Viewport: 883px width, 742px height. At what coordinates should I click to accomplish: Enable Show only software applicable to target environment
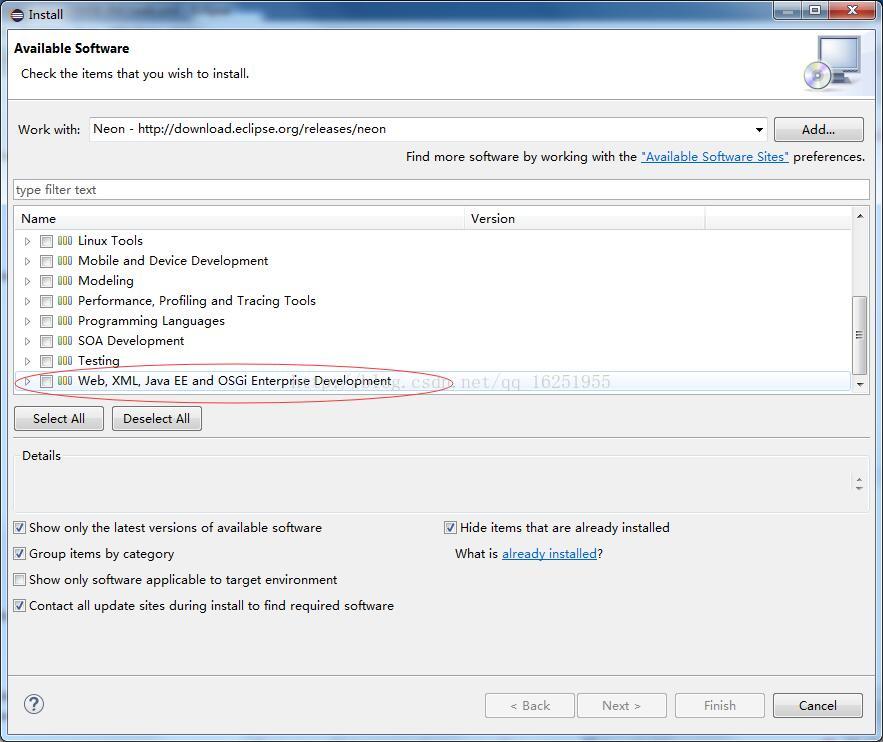click(19, 579)
